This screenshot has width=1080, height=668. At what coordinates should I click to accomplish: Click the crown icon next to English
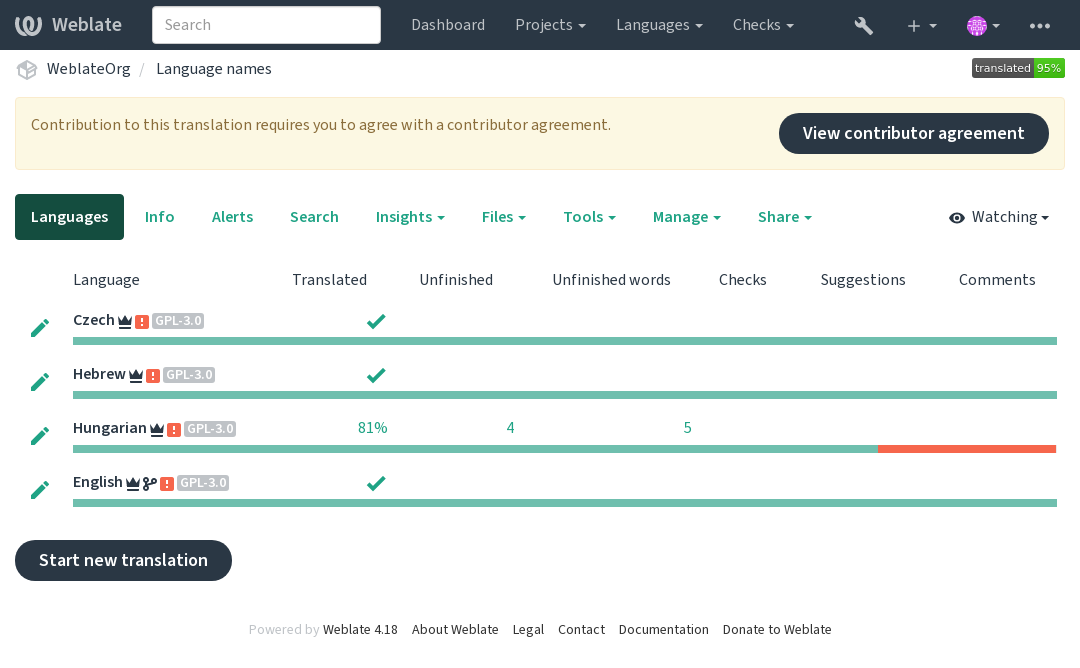133,483
